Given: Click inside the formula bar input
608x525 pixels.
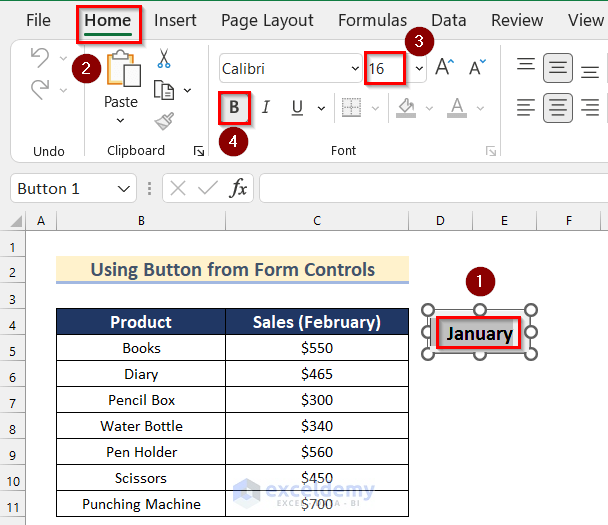Looking at the screenshot, I should (x=434, y=188).
